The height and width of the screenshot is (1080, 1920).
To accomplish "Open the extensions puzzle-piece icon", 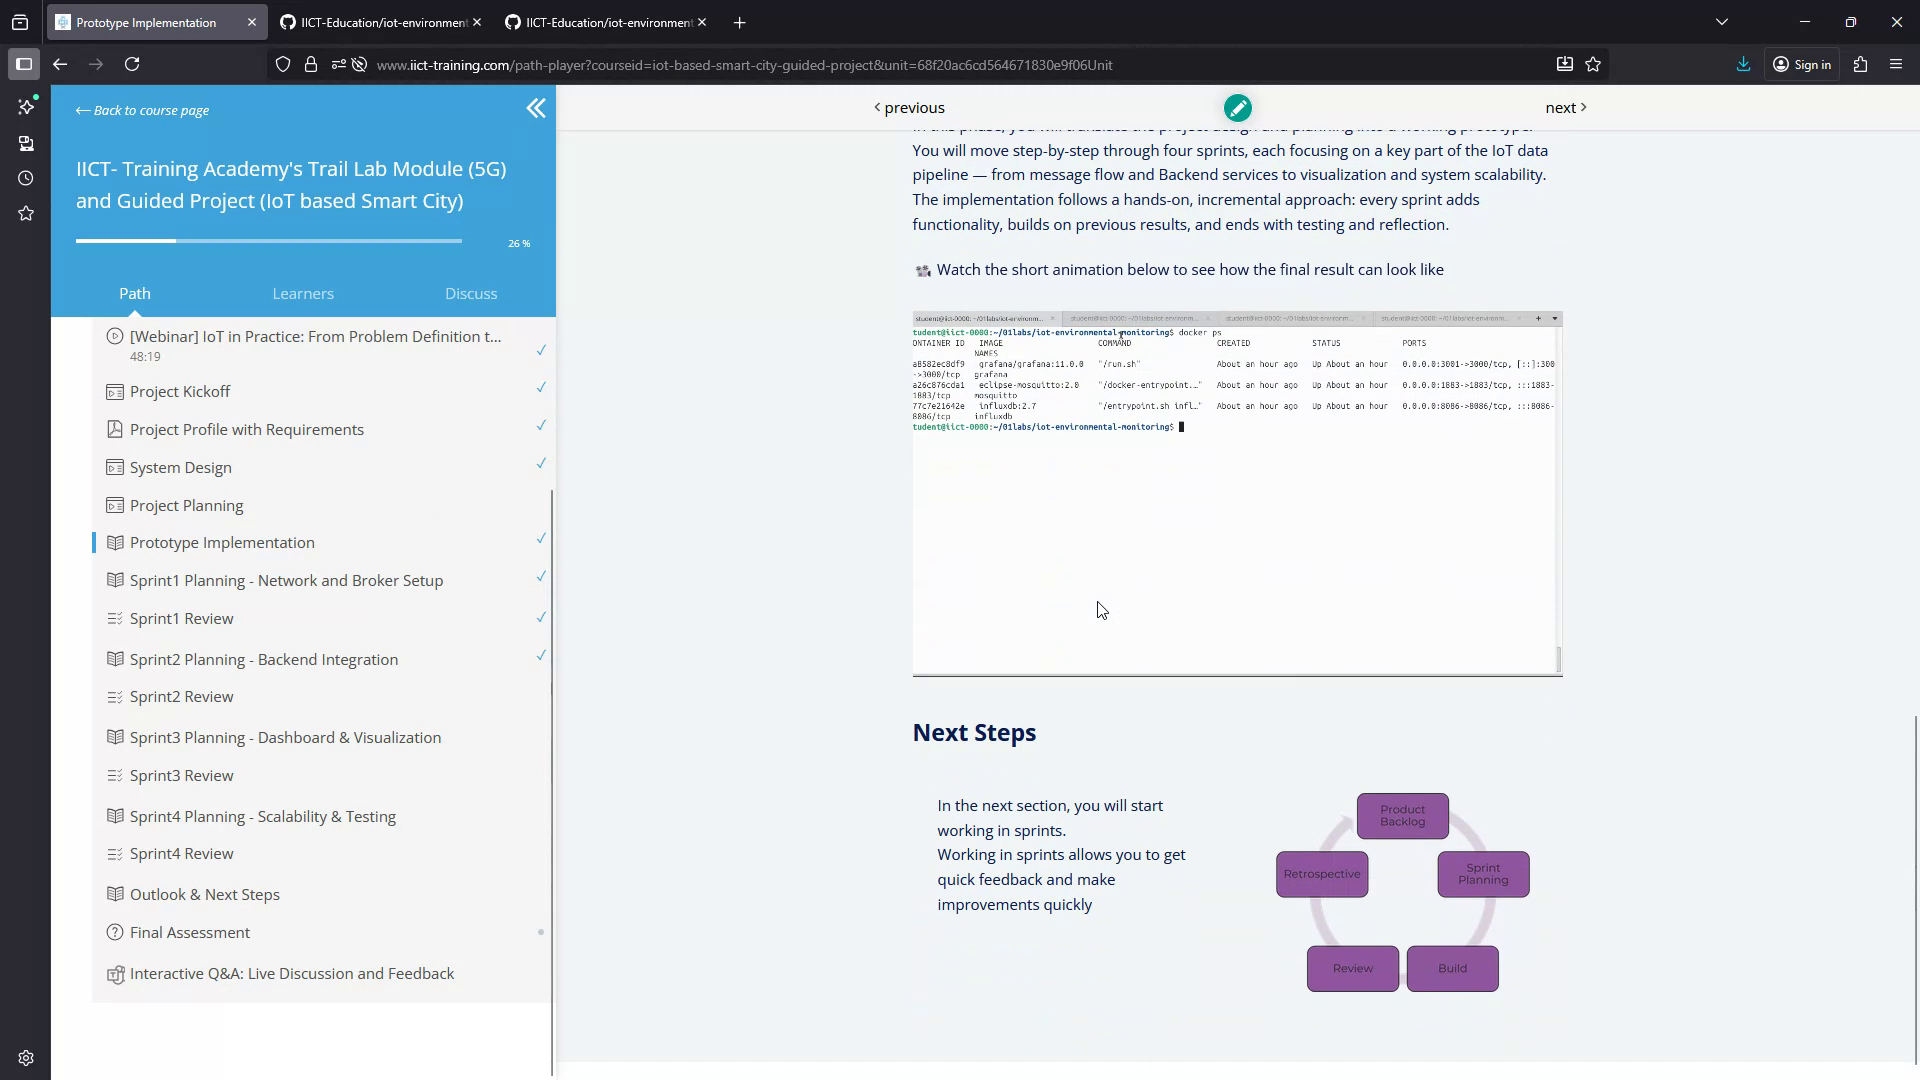I will [x=1861, y=64].
